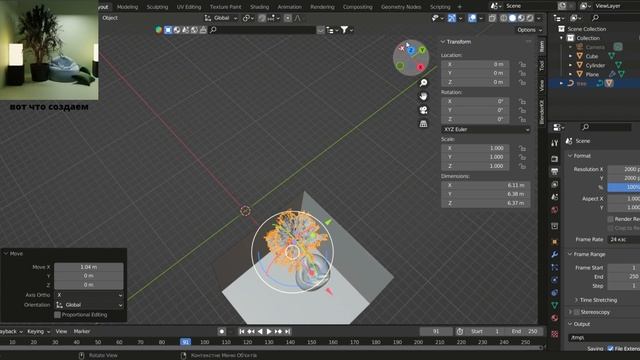This screenshot has width=640, height=360.
Task: Expand the Cube item in outliner
Action: coord(571,56)
